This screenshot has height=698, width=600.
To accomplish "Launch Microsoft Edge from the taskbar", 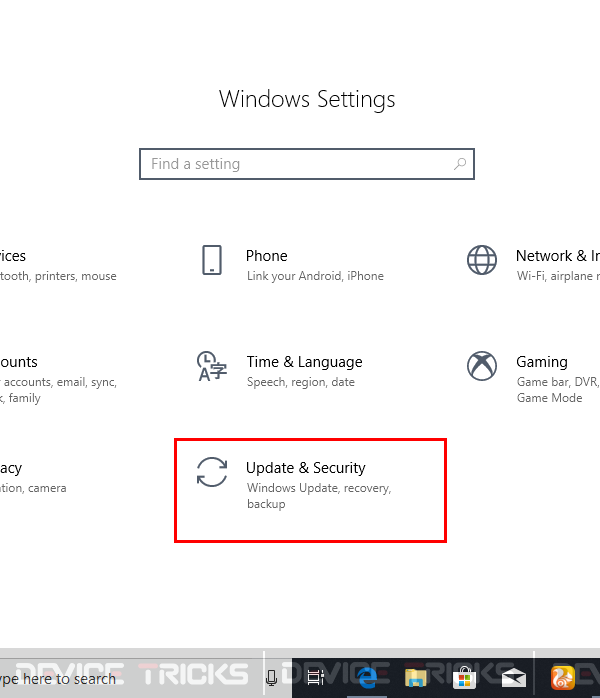I will tap(367, 678).
